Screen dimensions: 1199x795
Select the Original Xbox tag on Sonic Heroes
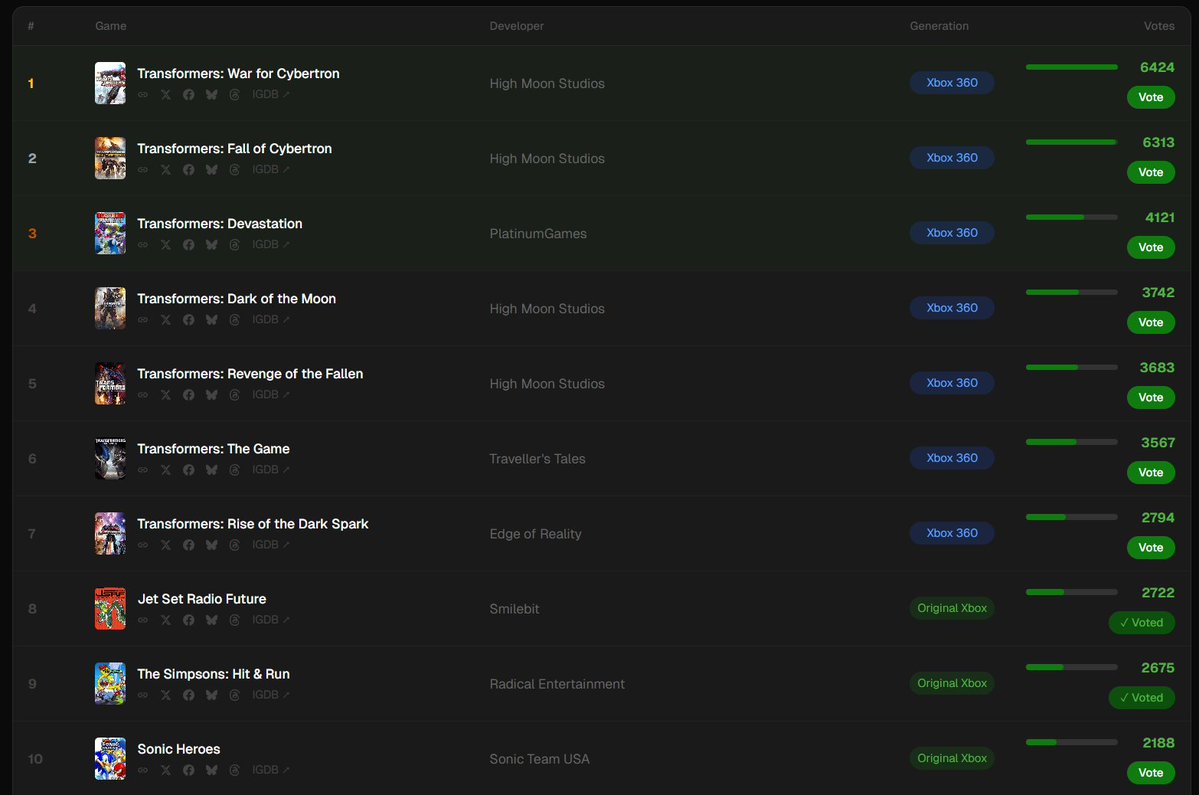(x=952, y=758)
